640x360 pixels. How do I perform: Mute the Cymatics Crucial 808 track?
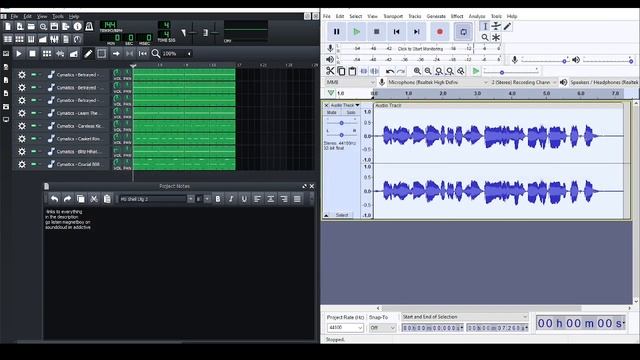[x=34, y=164]
